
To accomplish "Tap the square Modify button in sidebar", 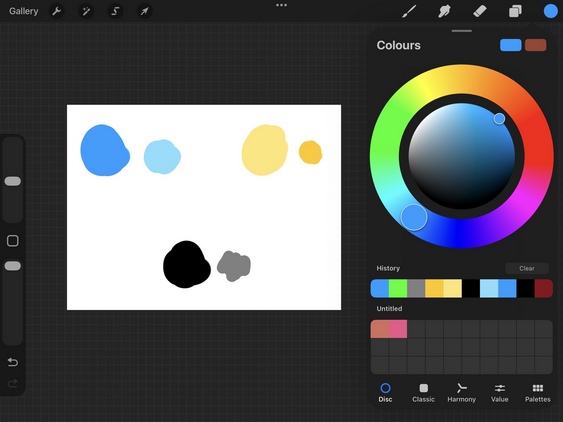I will (13, 241).
